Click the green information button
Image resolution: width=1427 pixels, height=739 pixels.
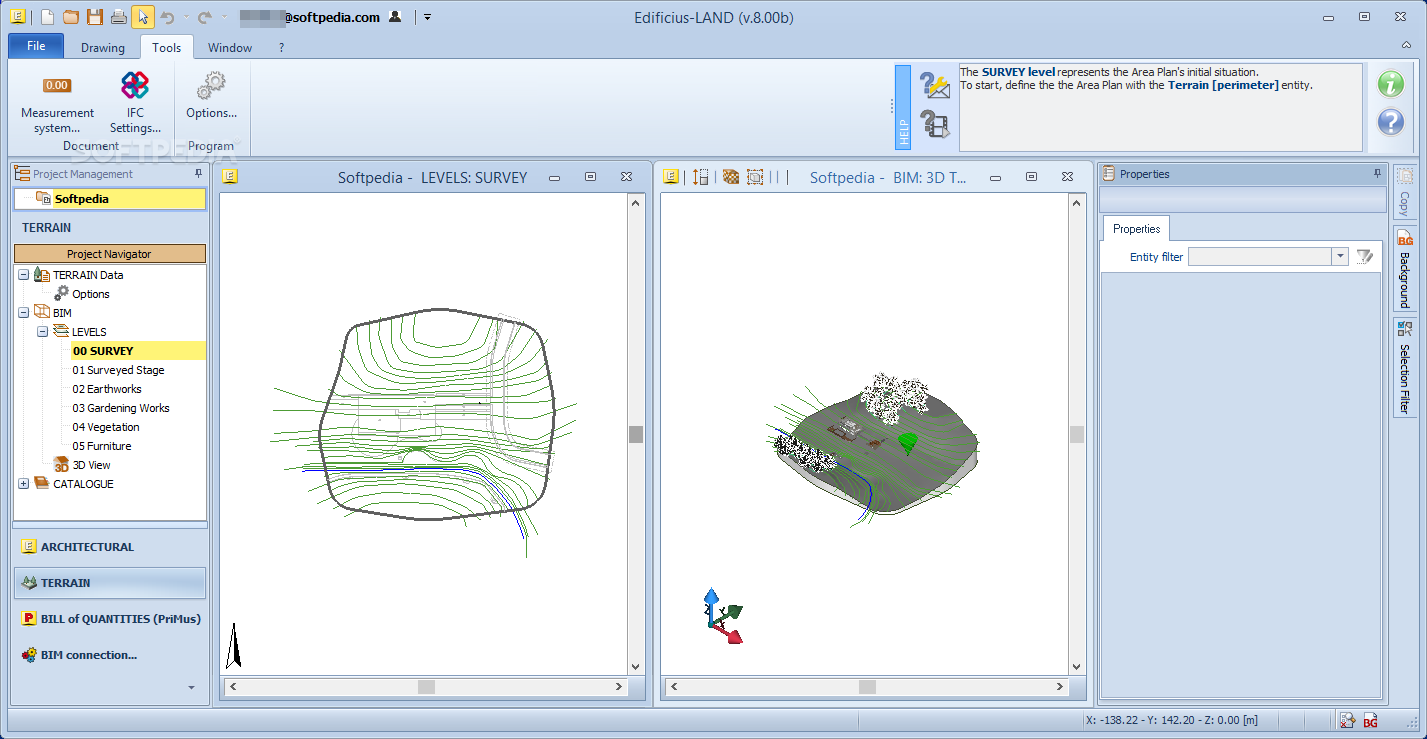click(x=1391, y=84)
